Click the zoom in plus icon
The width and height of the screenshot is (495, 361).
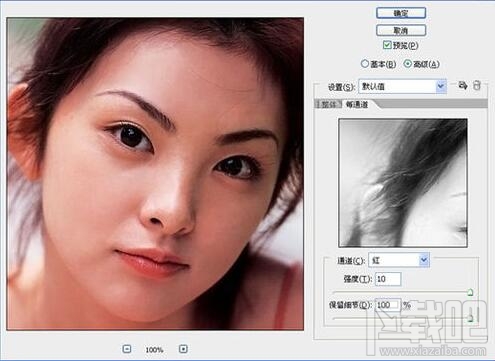183,349
